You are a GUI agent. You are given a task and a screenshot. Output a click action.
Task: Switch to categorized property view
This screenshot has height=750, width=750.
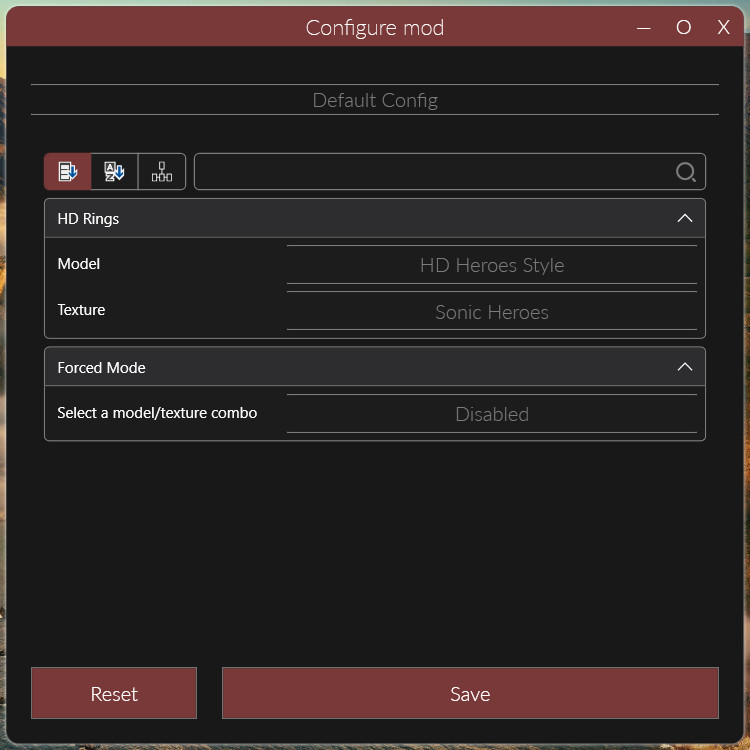(x=68, y=172)
